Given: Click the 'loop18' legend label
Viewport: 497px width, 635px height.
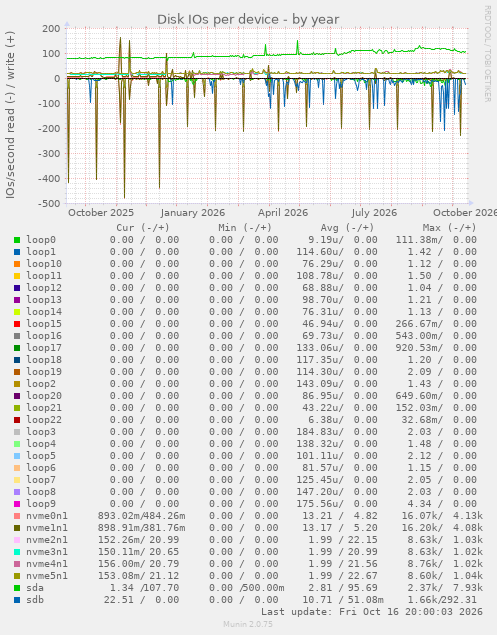Looking at the screenshot, I should 44,360.
